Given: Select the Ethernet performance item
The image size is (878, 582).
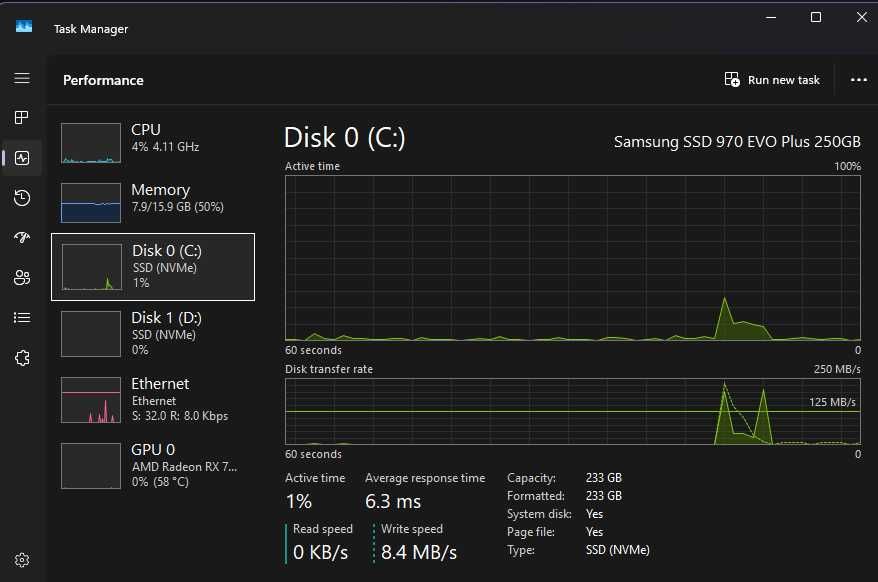Looking at the screenshot, I should (152, 400).
